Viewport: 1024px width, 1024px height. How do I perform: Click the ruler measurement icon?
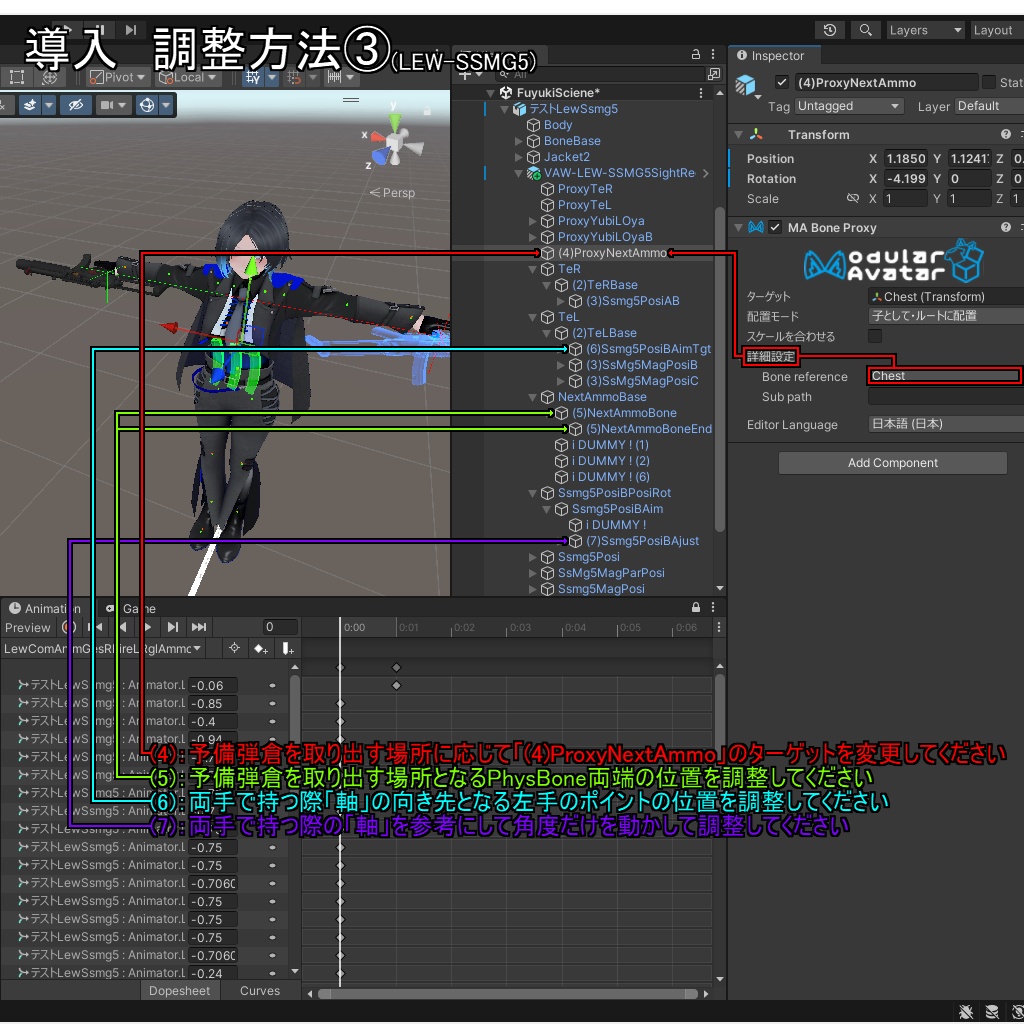pos(334,78)
